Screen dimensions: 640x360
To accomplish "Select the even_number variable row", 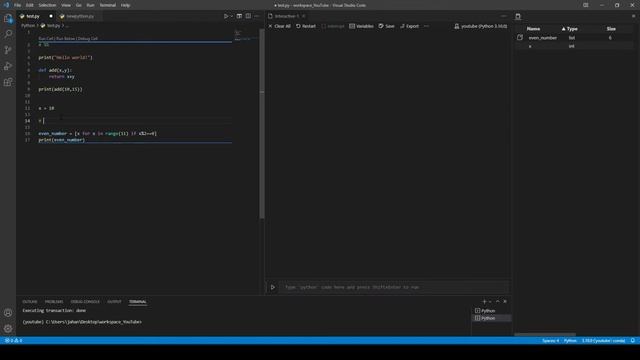I will (x=574, y=38).
